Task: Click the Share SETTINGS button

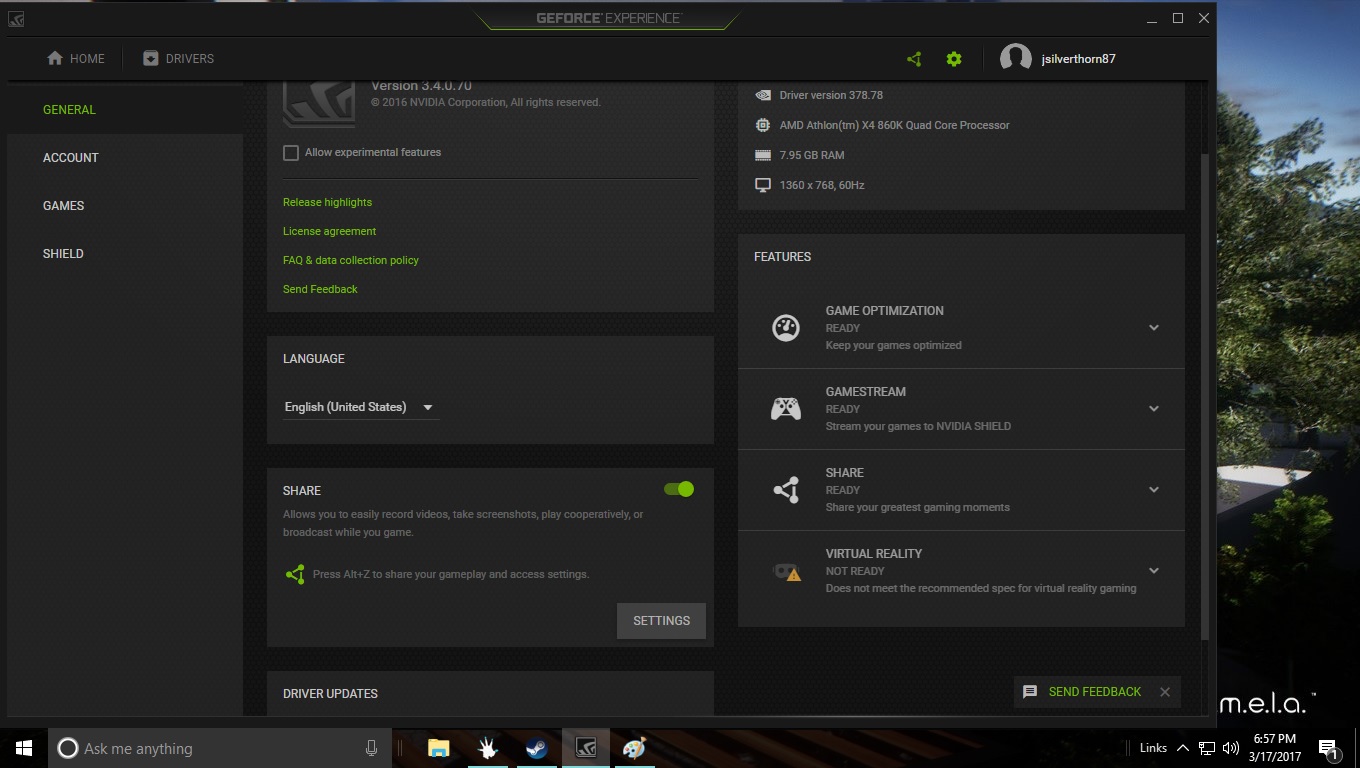Action: tap(661, 621)
